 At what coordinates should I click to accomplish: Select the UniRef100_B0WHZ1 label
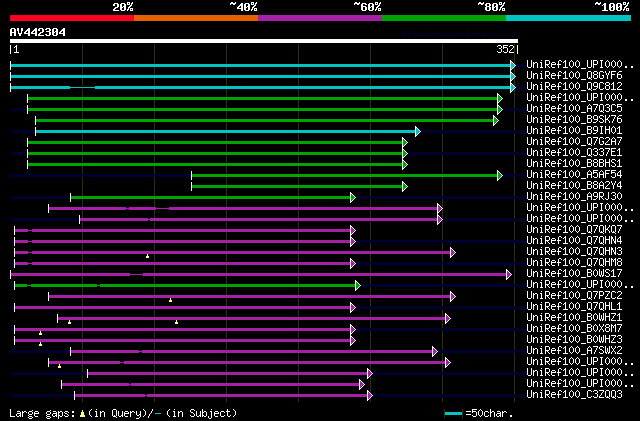click(574, 318)
